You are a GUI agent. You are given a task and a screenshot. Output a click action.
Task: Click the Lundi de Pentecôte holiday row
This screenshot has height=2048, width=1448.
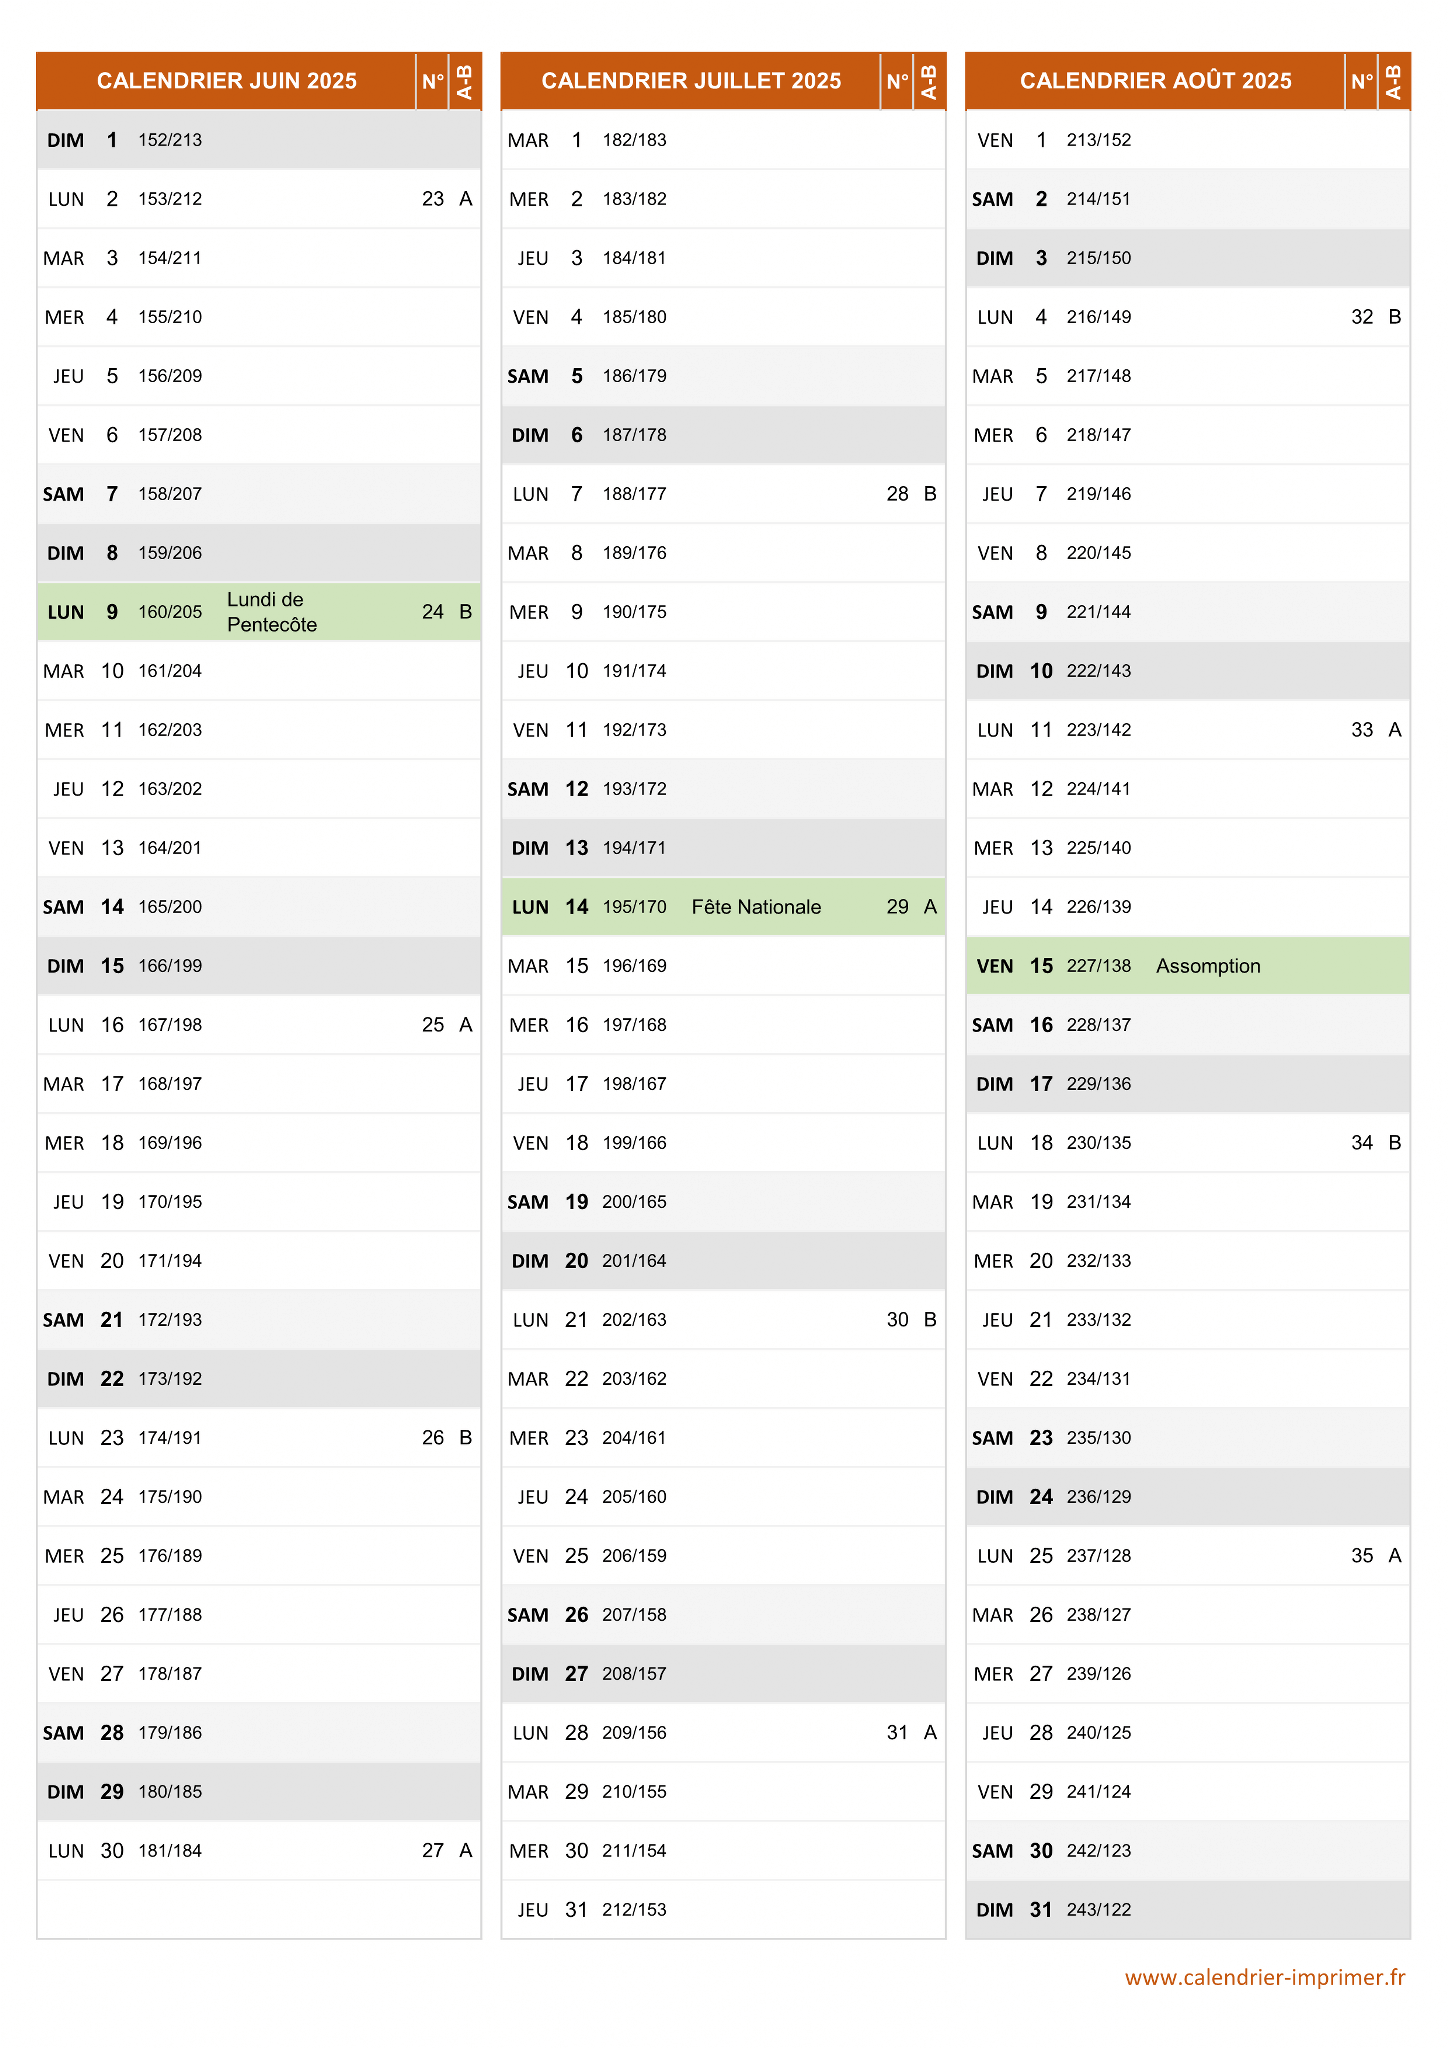(259, 612)
